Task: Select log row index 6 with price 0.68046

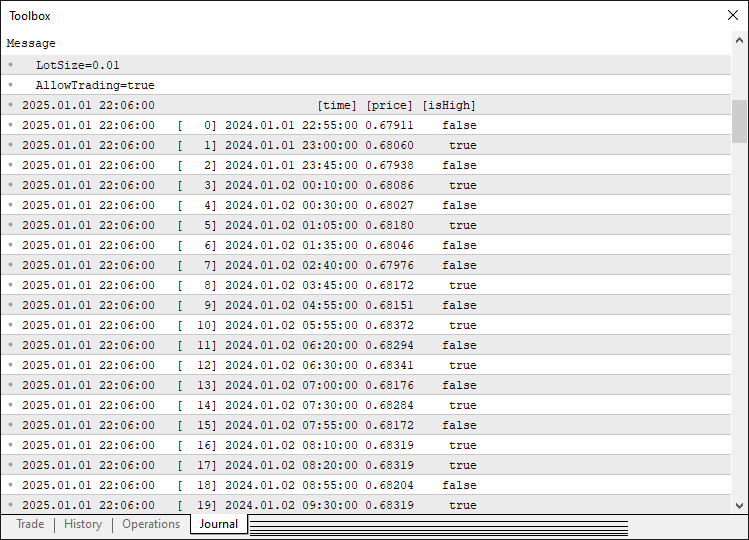Action: 366,245
